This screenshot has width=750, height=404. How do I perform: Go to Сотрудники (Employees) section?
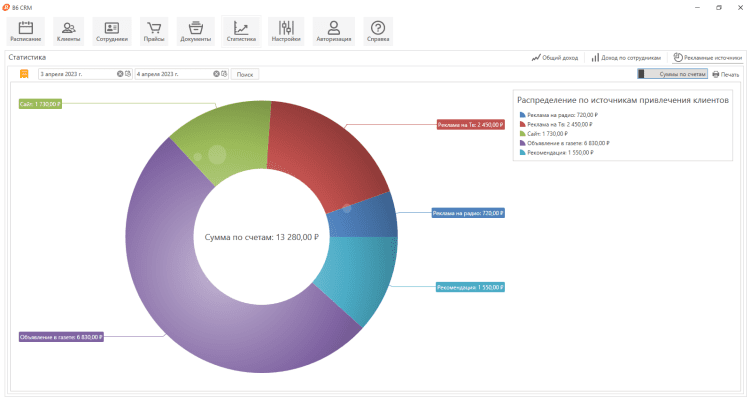click(x=112, y=31)
